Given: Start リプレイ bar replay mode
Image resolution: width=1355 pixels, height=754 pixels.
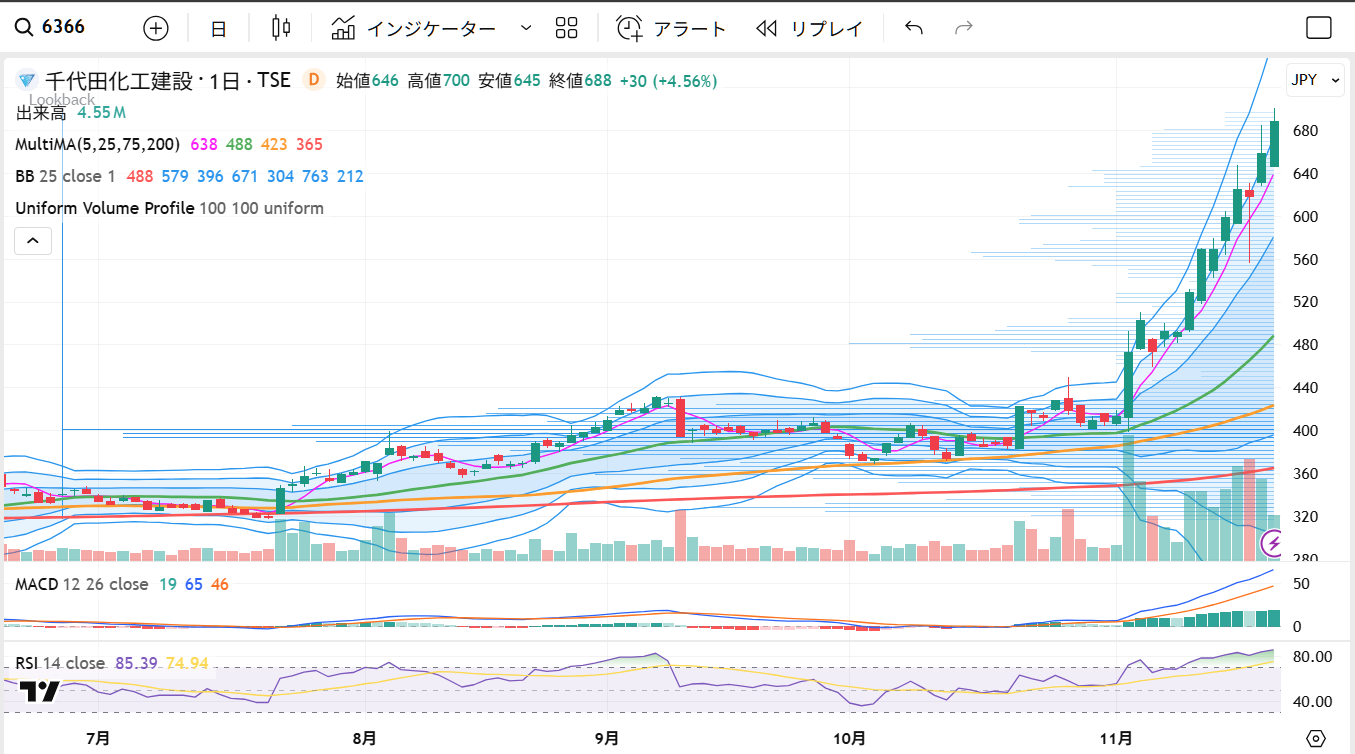Looking at the screenshot, I should (x=809, y=28).
